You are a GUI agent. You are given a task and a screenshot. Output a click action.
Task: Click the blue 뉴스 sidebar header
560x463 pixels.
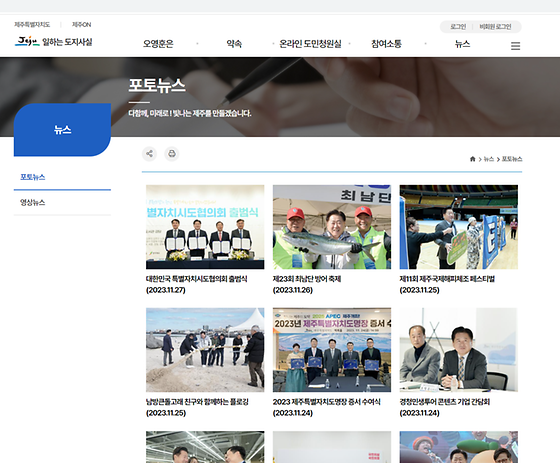62,130
